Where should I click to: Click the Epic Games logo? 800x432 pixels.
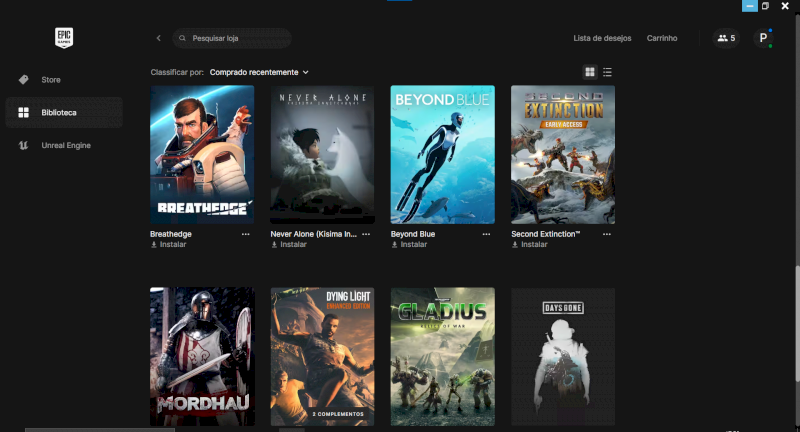(x=64, y=38)
